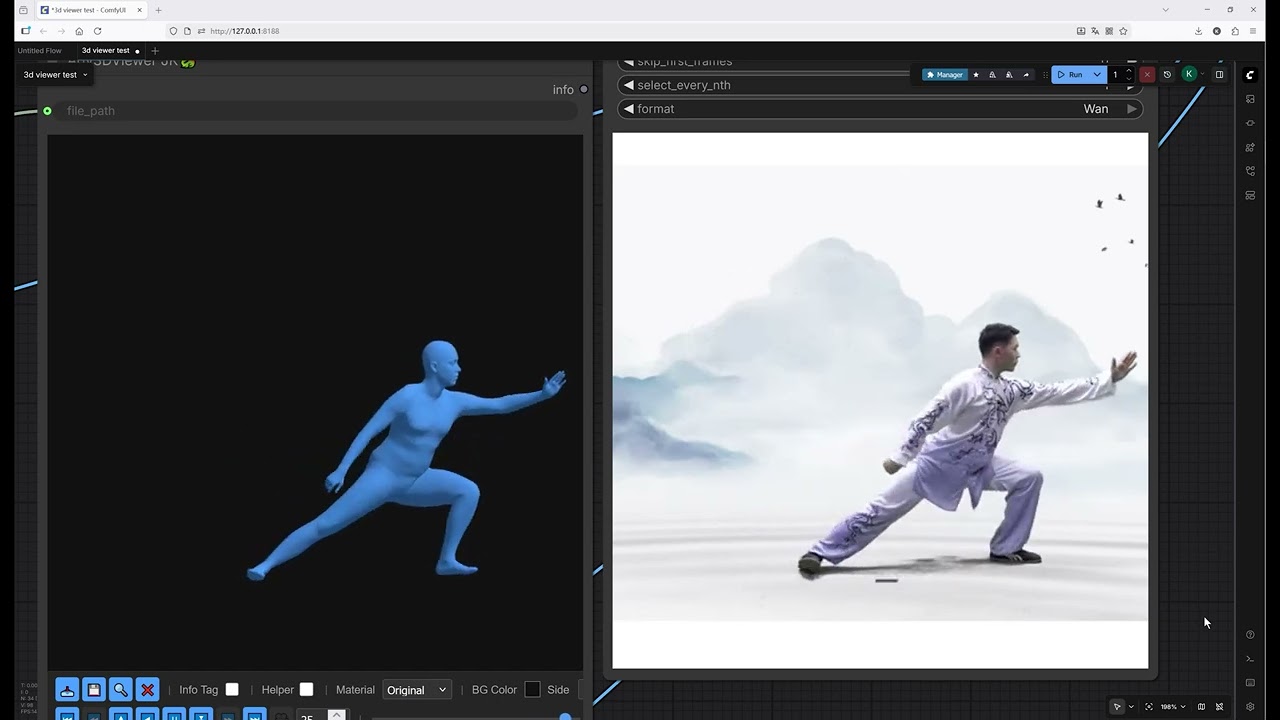Pick the BG Color swatch

532,689
